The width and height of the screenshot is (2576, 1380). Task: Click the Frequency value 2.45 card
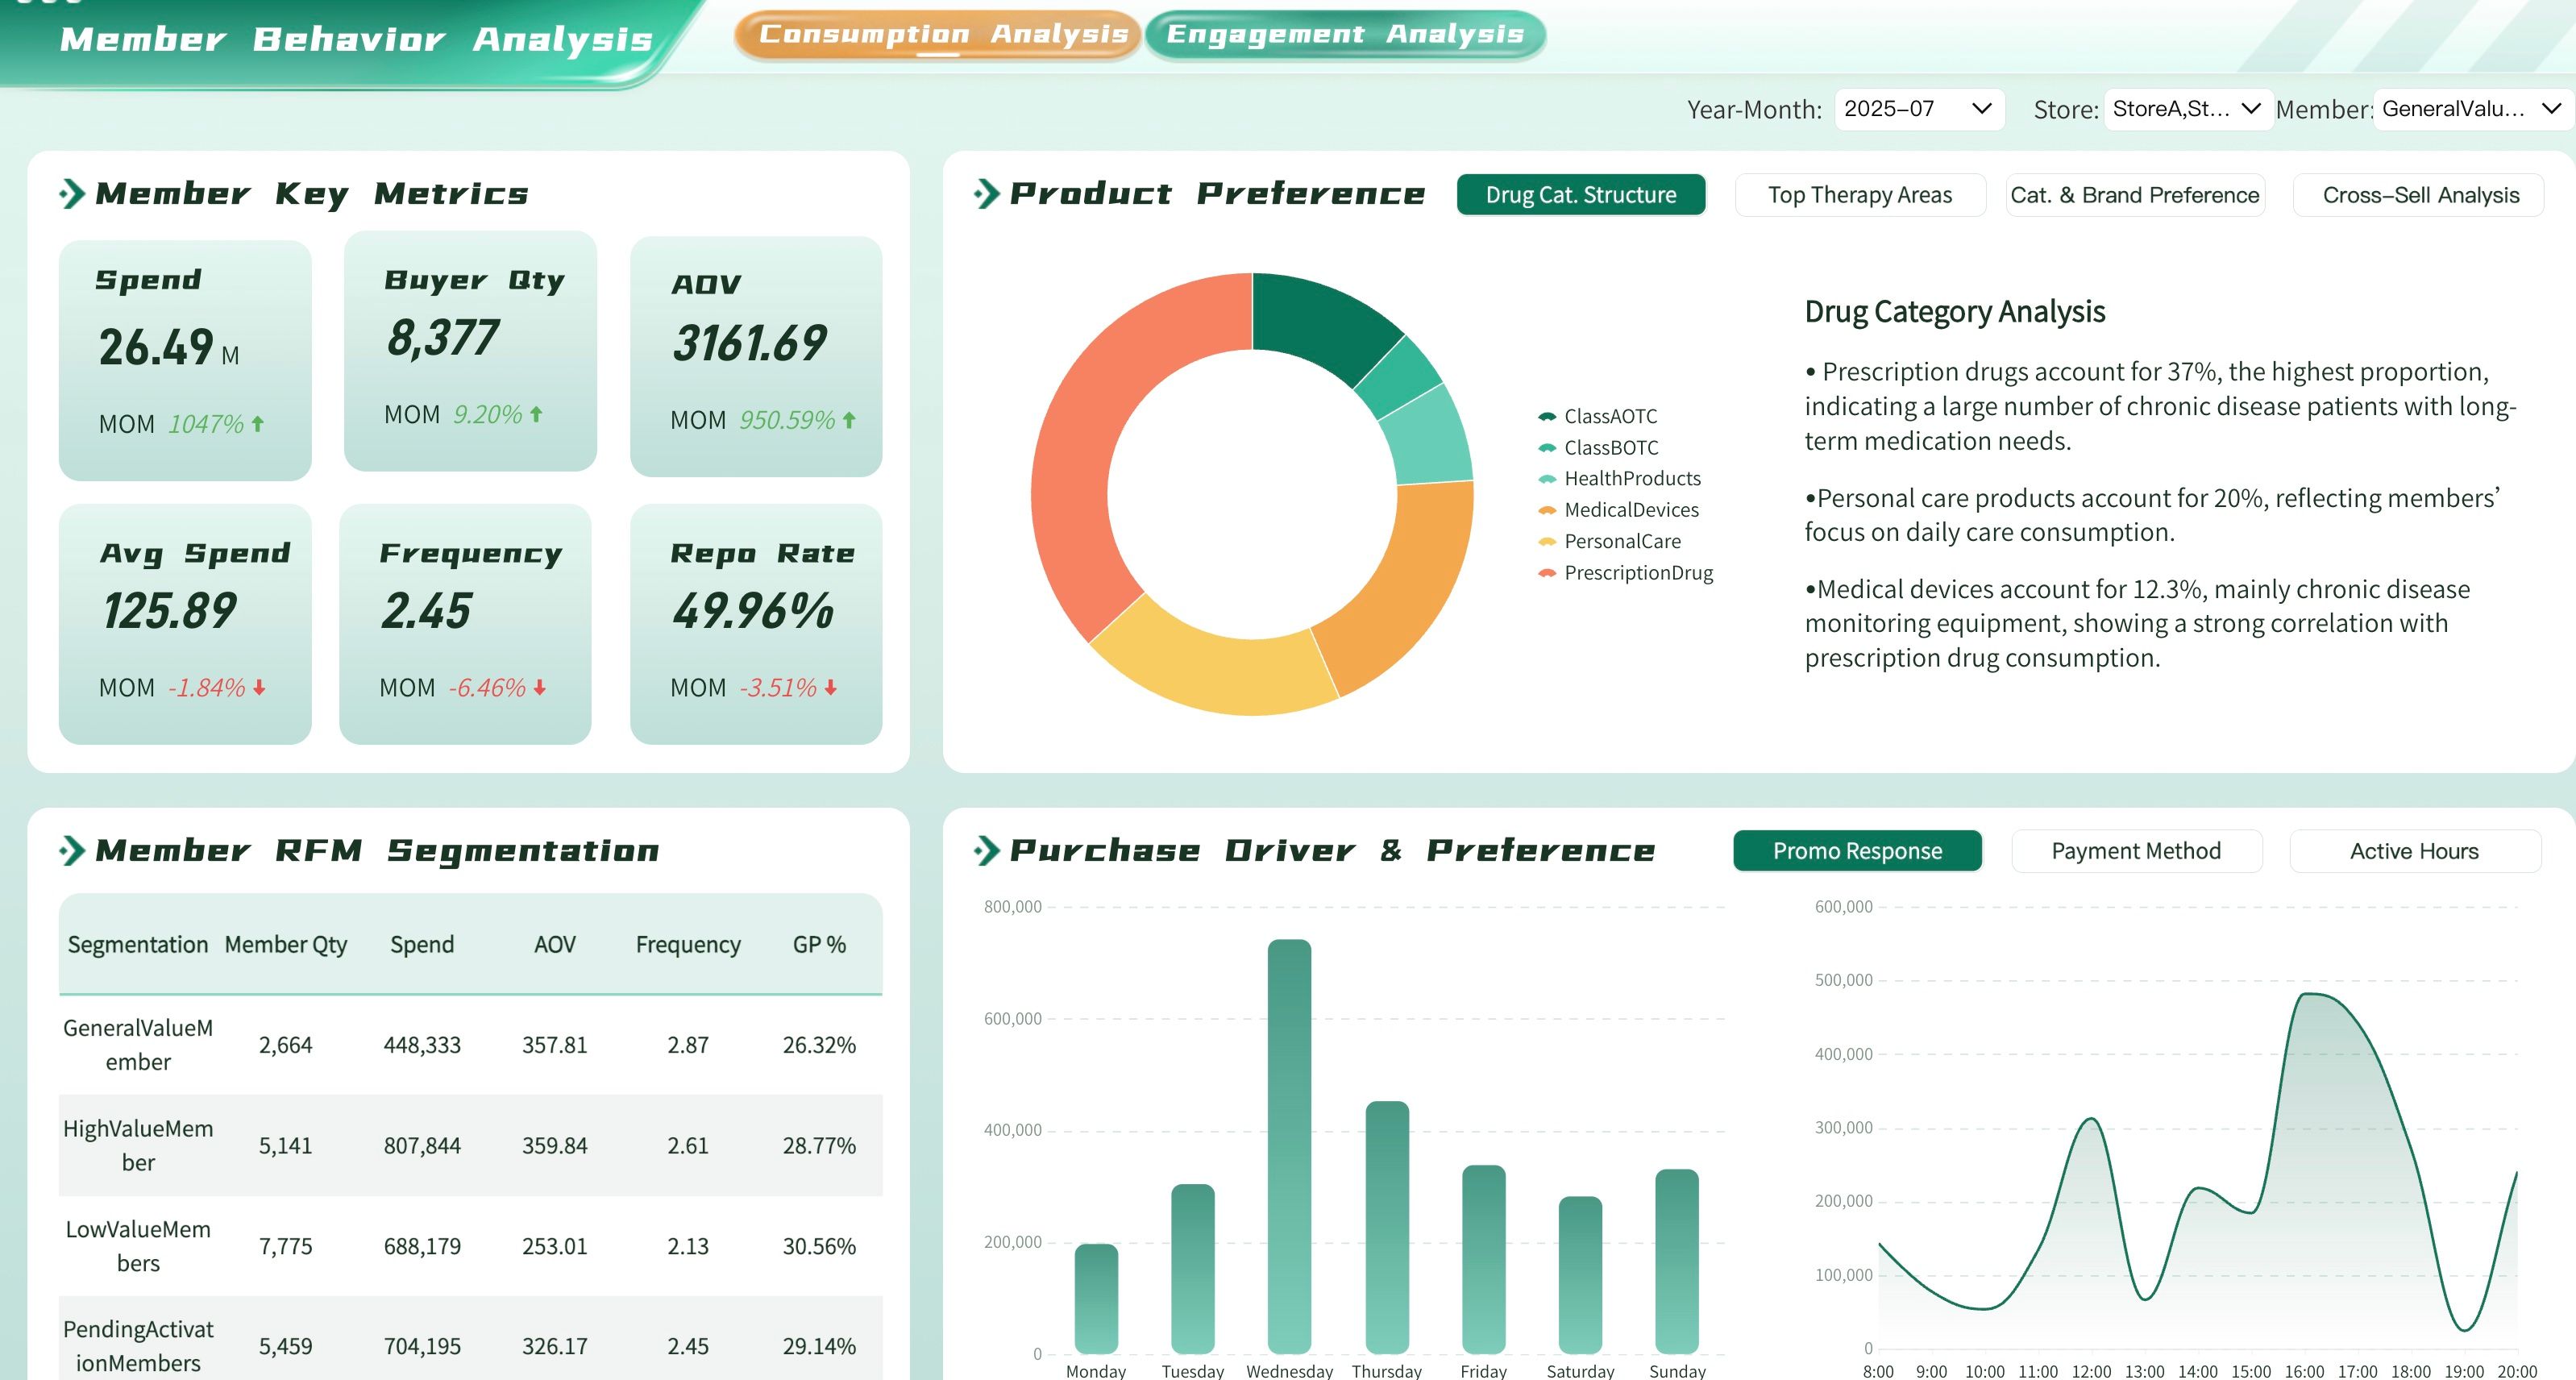(x=465, y=624)
